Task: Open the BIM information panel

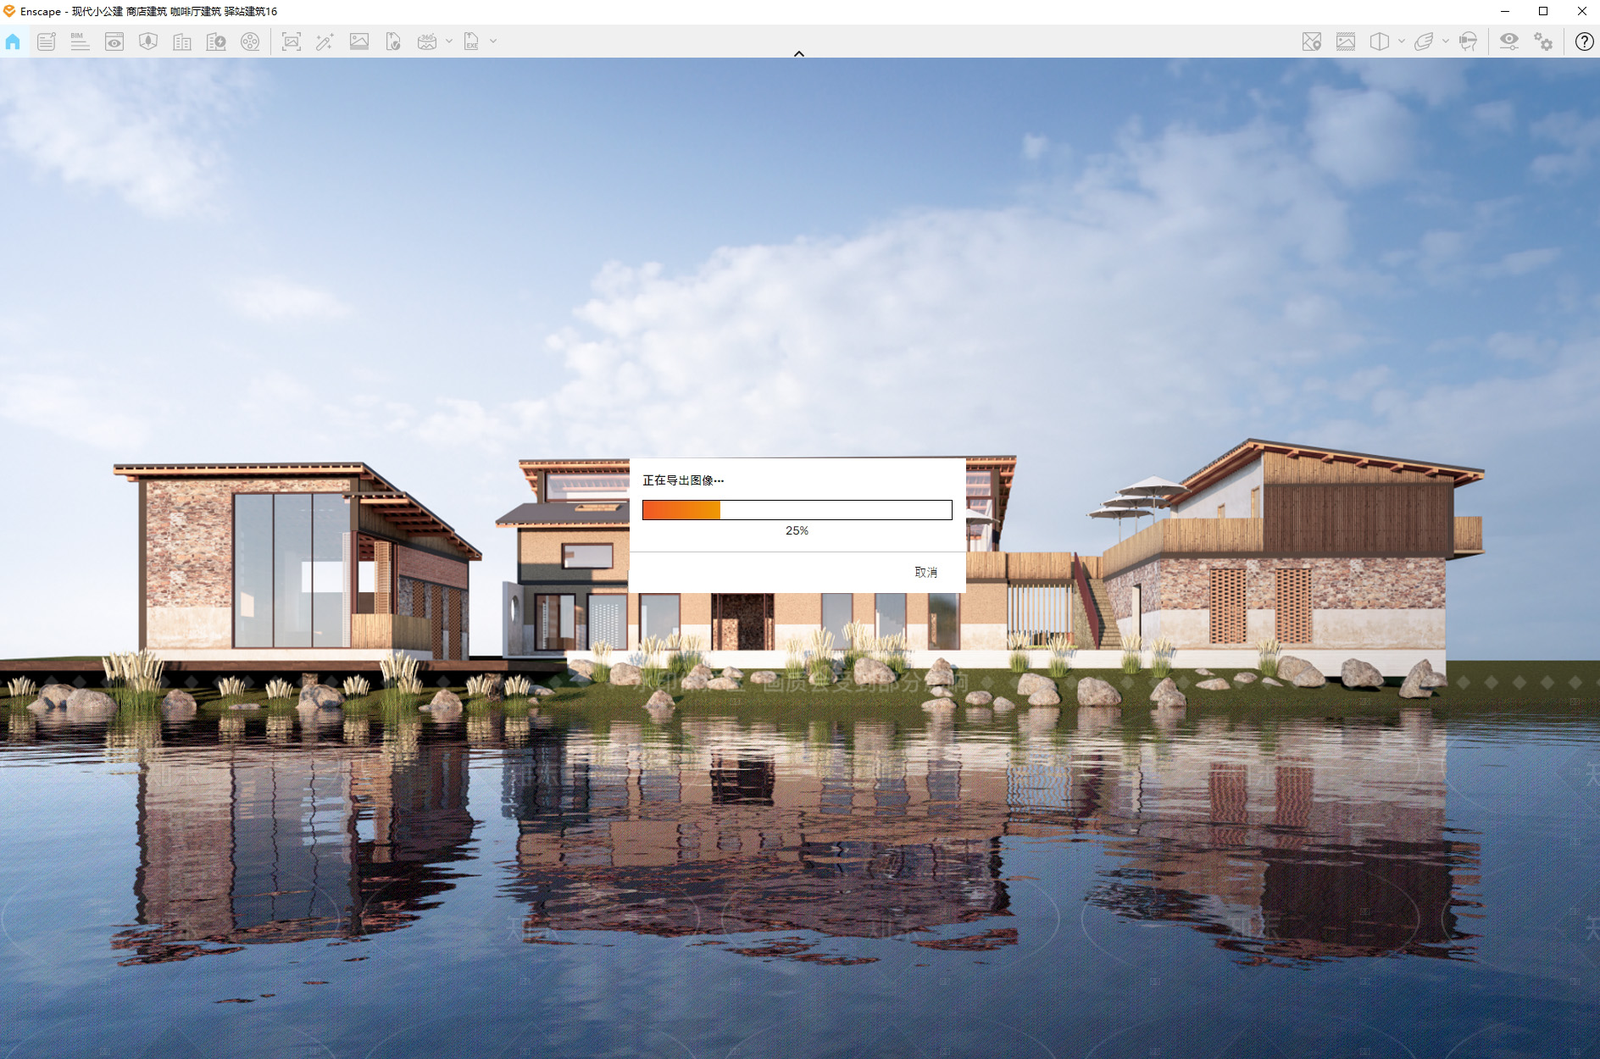Action: point(80,42)
